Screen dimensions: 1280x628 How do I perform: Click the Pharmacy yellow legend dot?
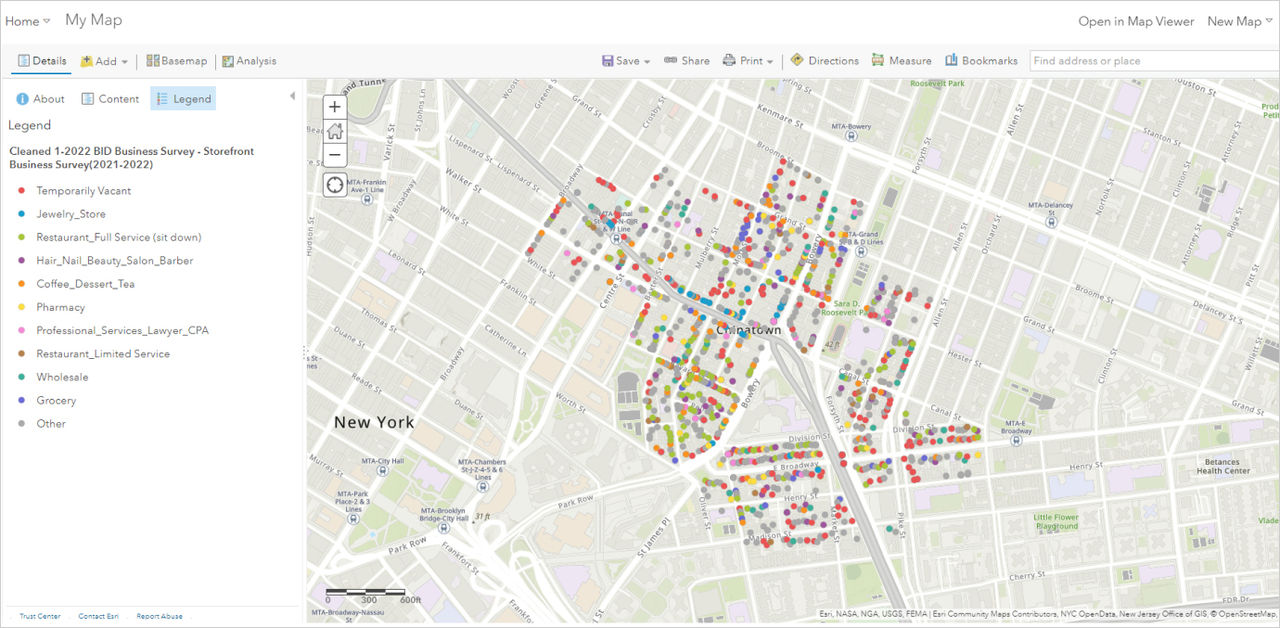pos(21,307)
